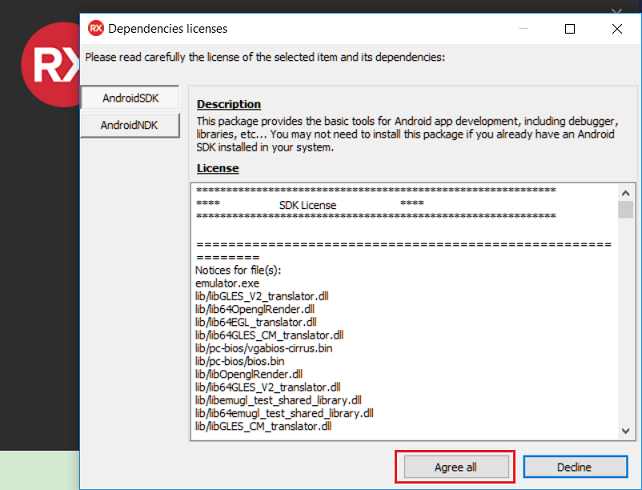Click the 'Dependencies licenses' window title
The height and width of the screenshot is (490, 642).
(x=167, y=29)
